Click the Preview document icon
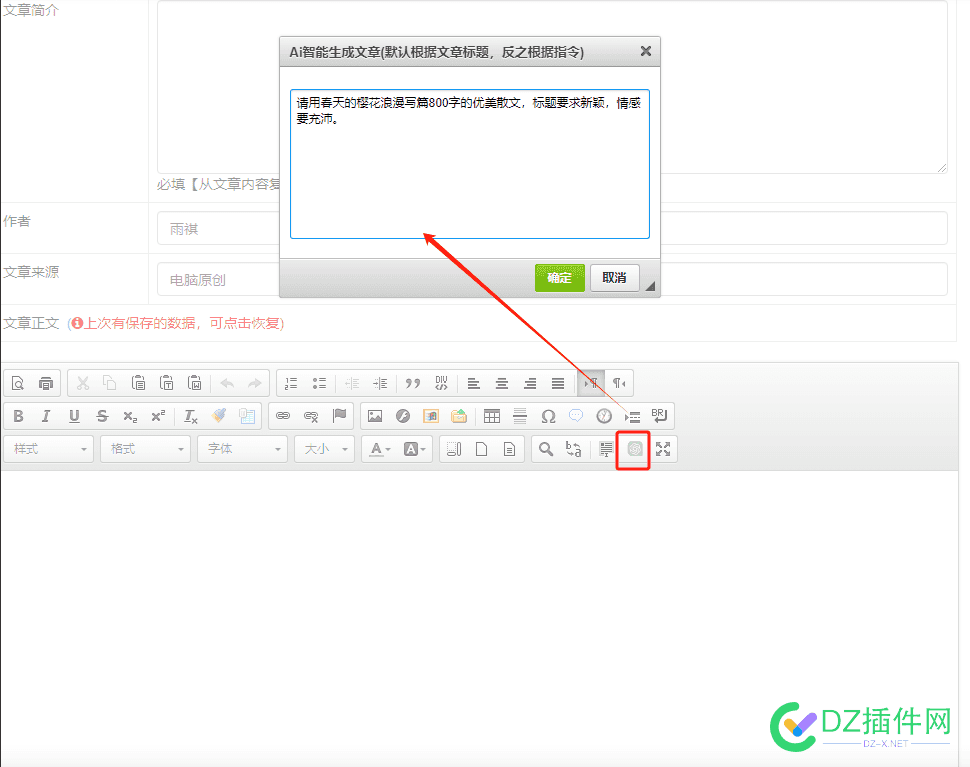 18,384
